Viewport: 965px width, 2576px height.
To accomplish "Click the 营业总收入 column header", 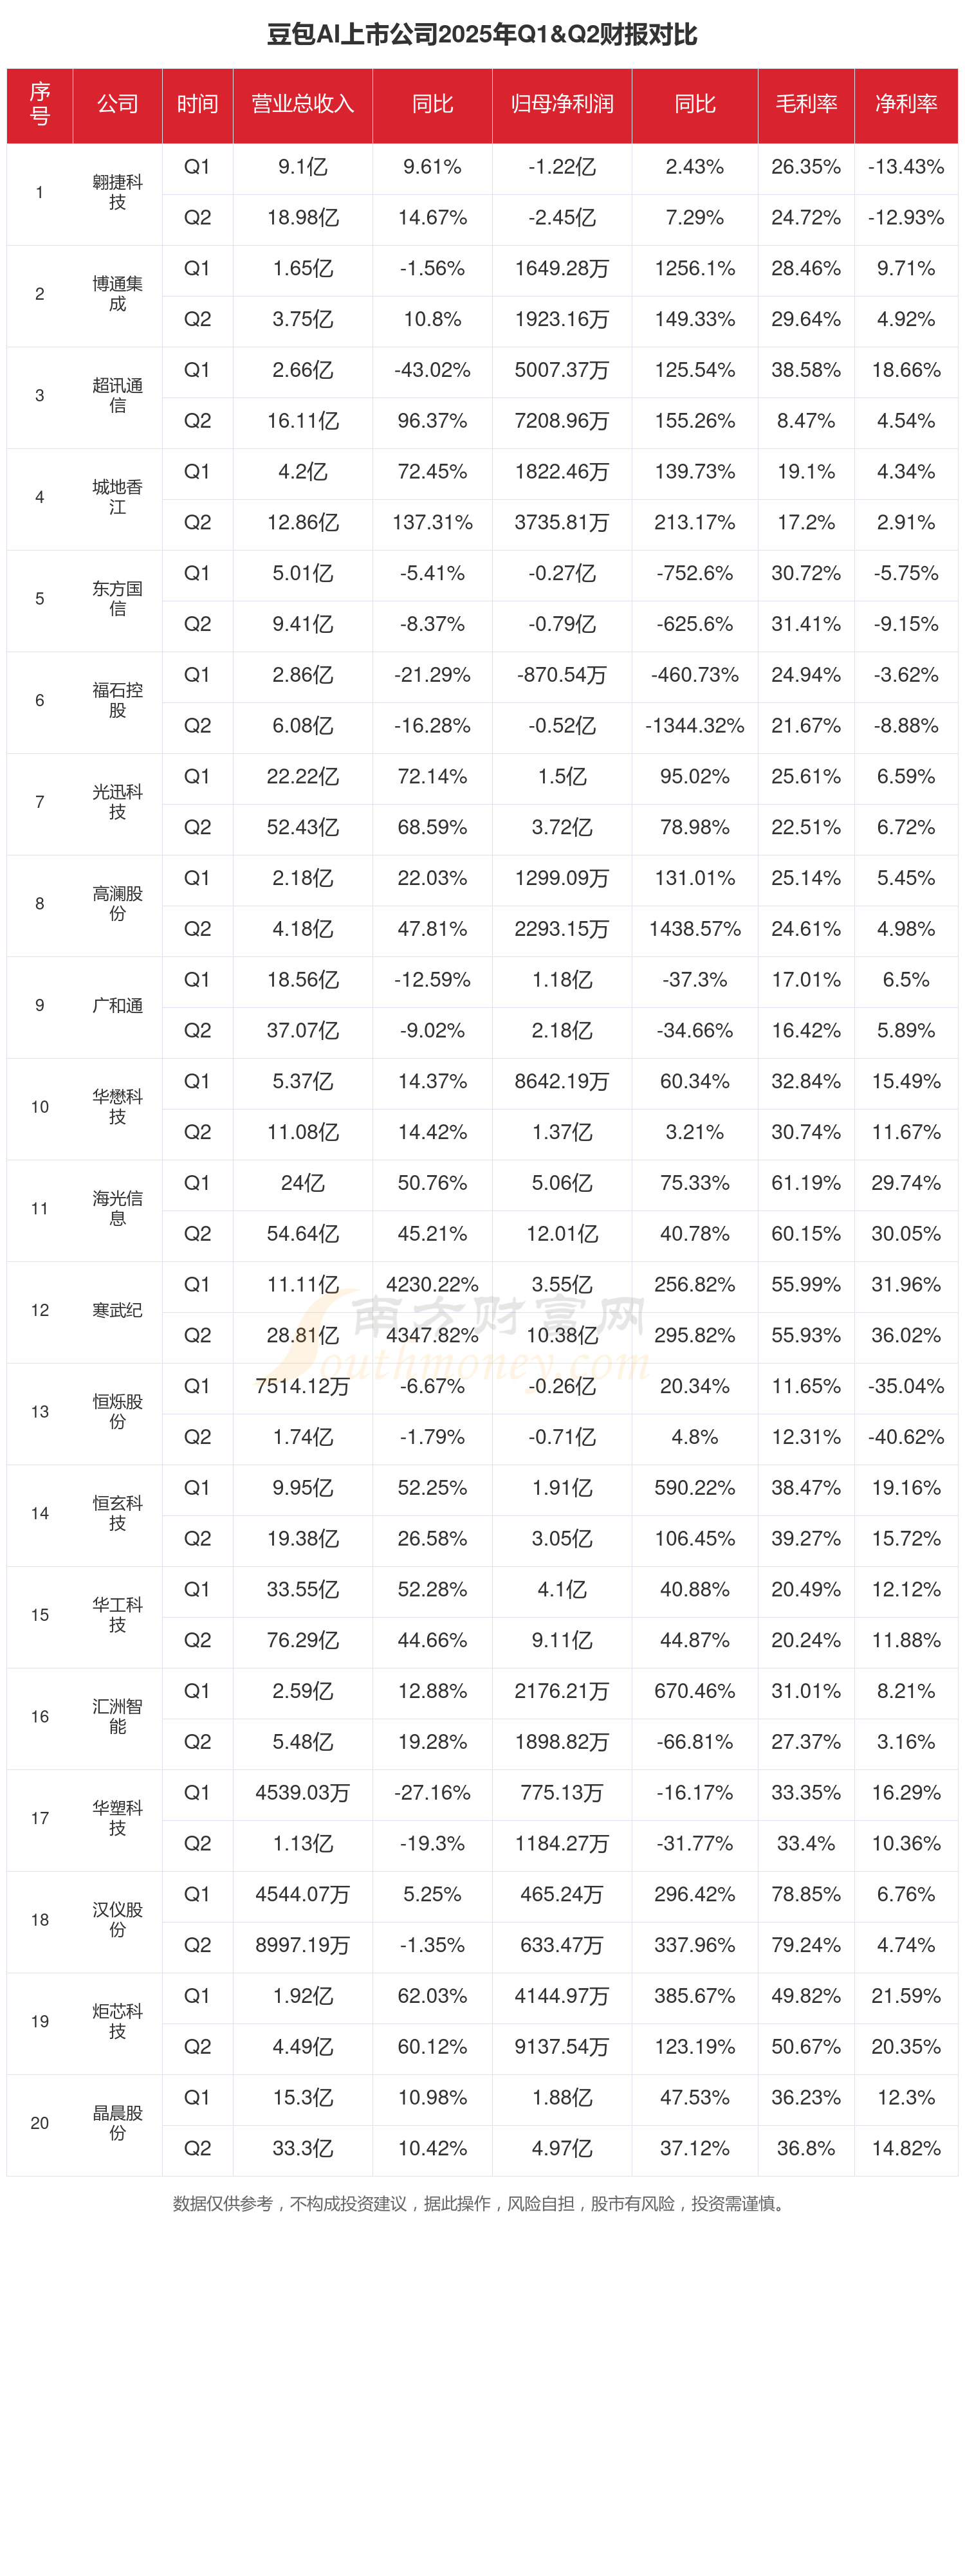I will (x=302, y=104).
